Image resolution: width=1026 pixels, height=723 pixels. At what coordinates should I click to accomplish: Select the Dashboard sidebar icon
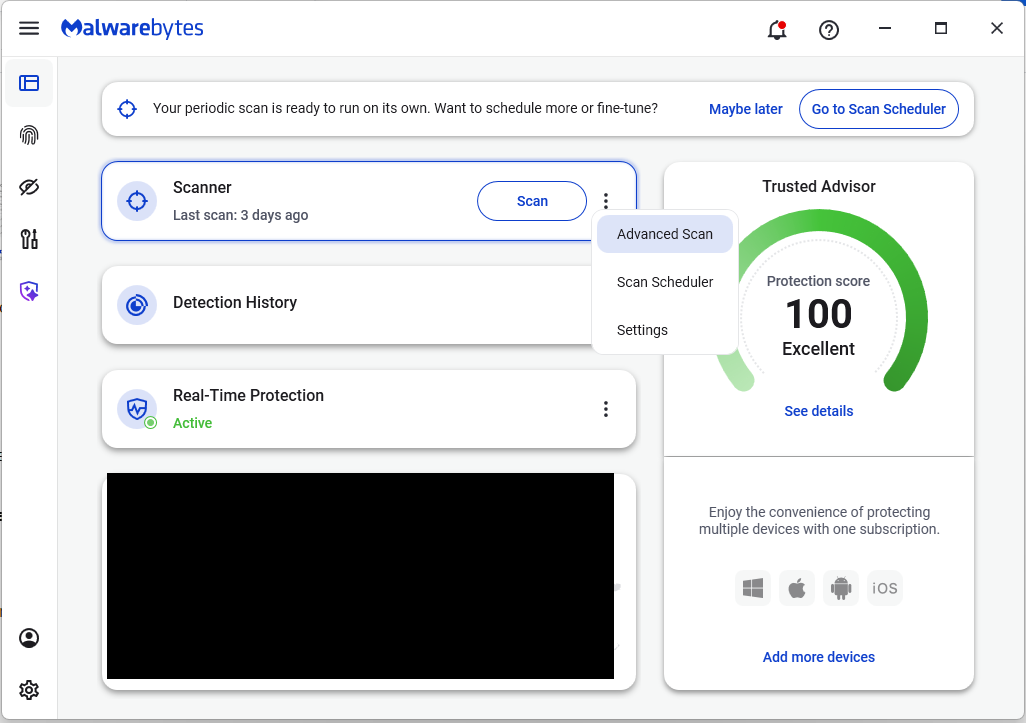(29, 83)
